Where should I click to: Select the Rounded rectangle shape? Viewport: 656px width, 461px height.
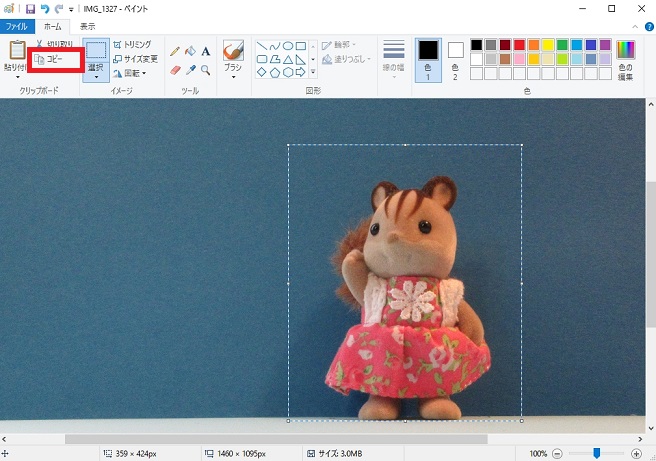(262, 59)
